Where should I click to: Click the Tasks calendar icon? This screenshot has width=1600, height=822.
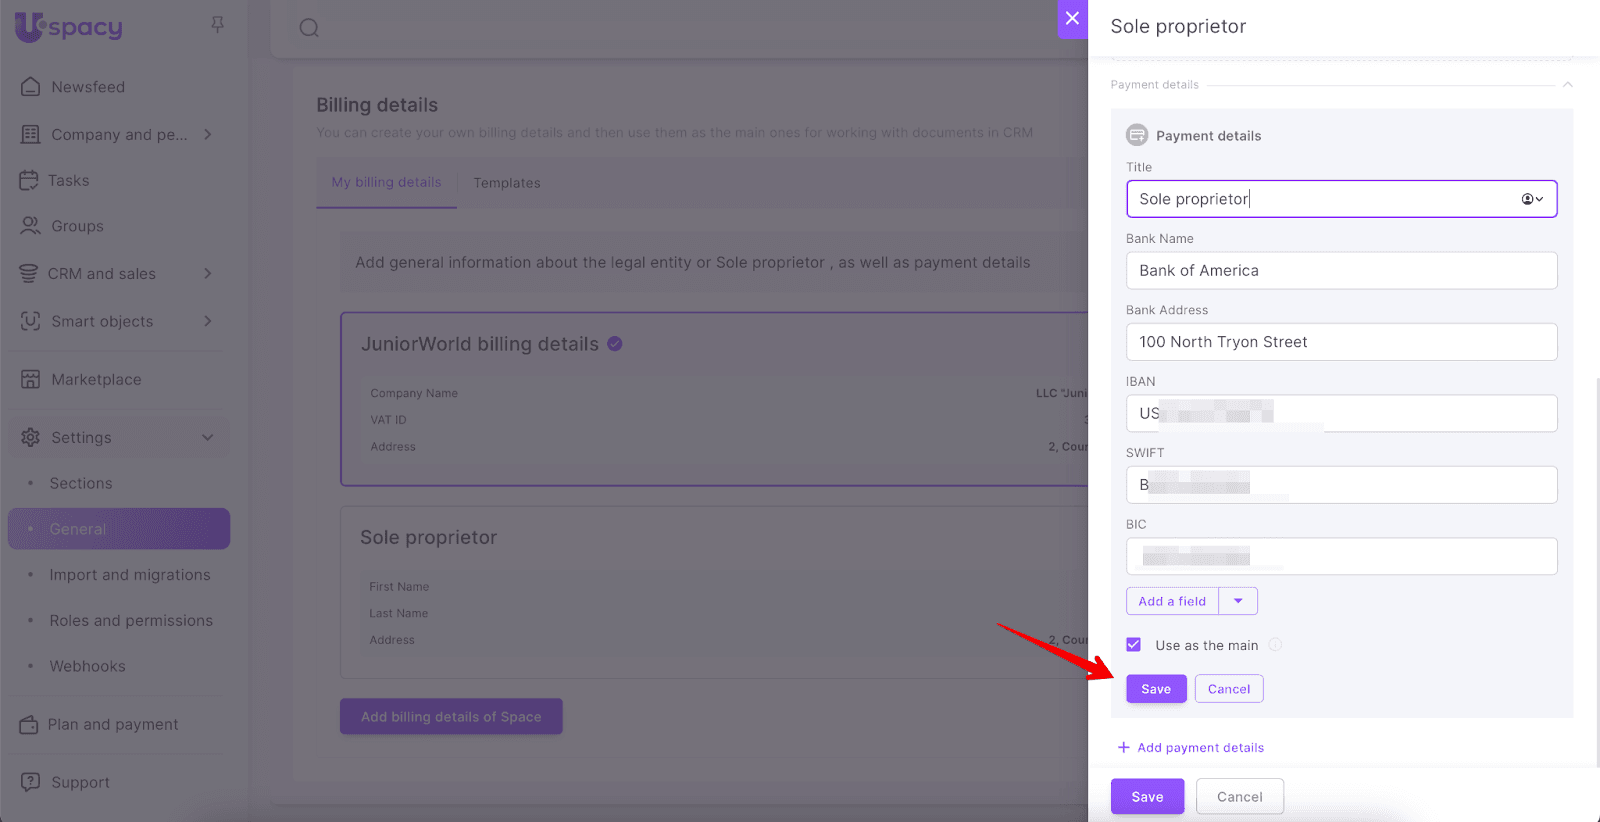point(29,180)
